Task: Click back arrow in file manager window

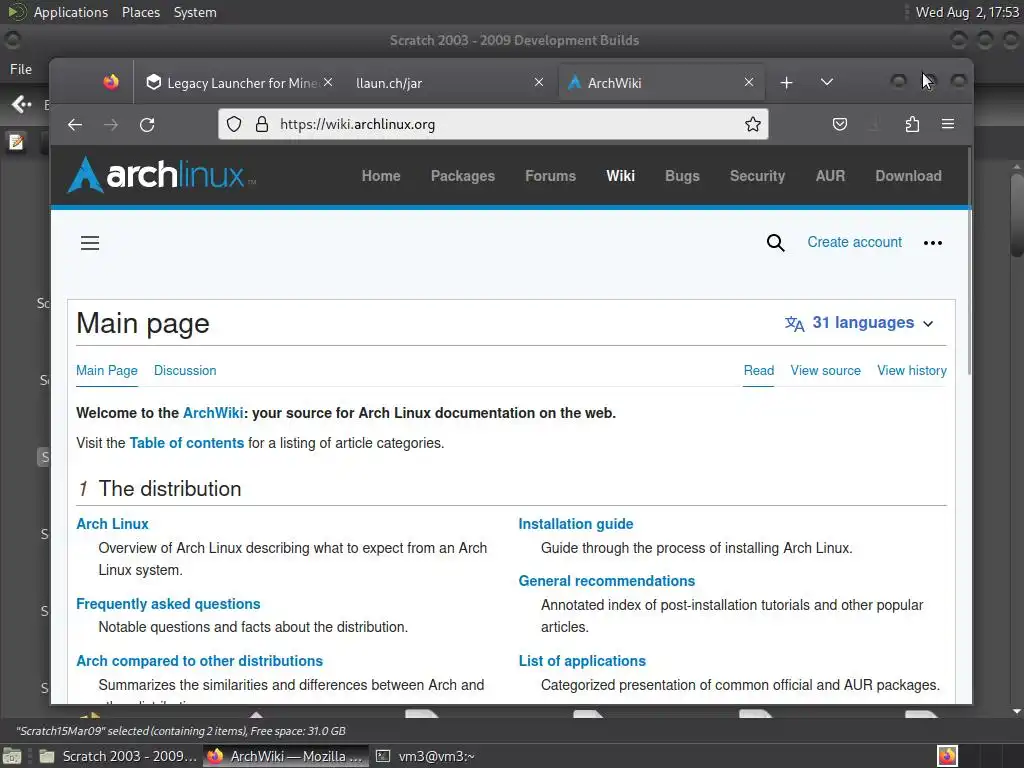Action: pyautogui.click(x=22, y=104)
